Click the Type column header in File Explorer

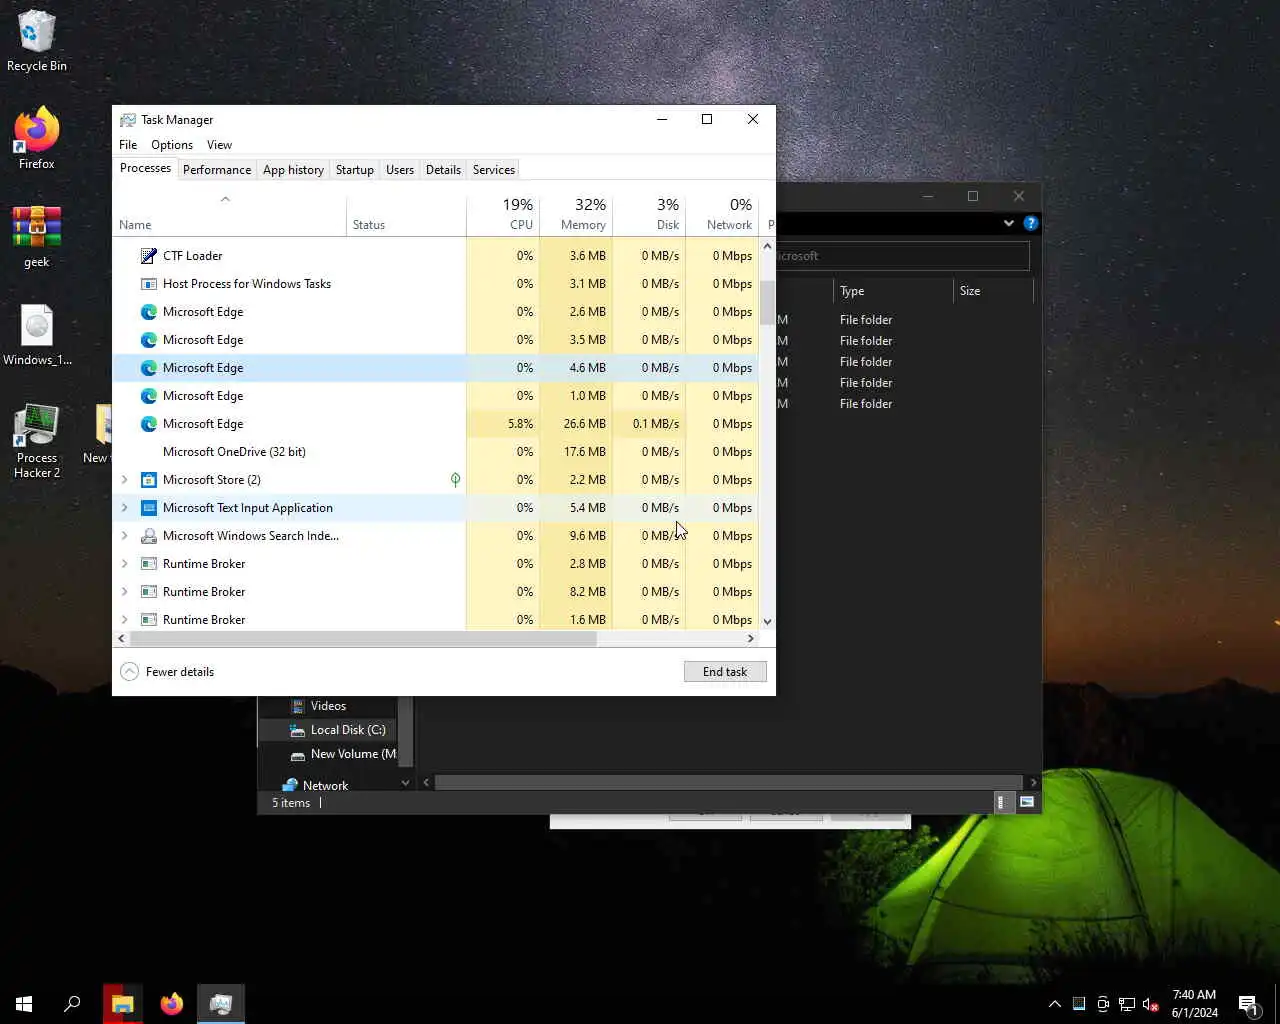click(893, 291)
